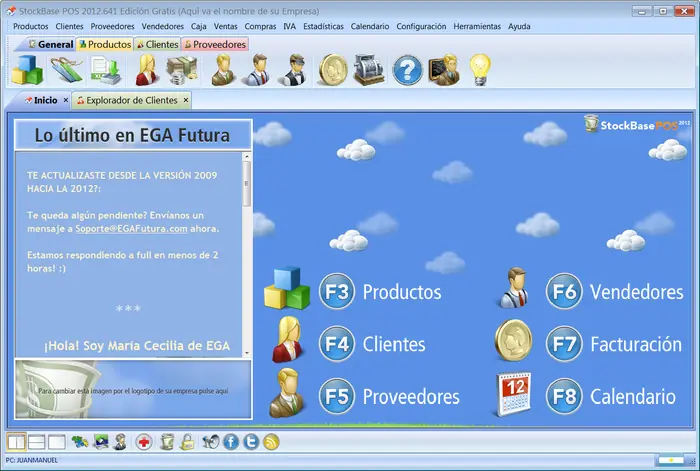700x471 pixels.
Task: Click the news panel scrollbar thumb
Action: [x=247, y=183]
